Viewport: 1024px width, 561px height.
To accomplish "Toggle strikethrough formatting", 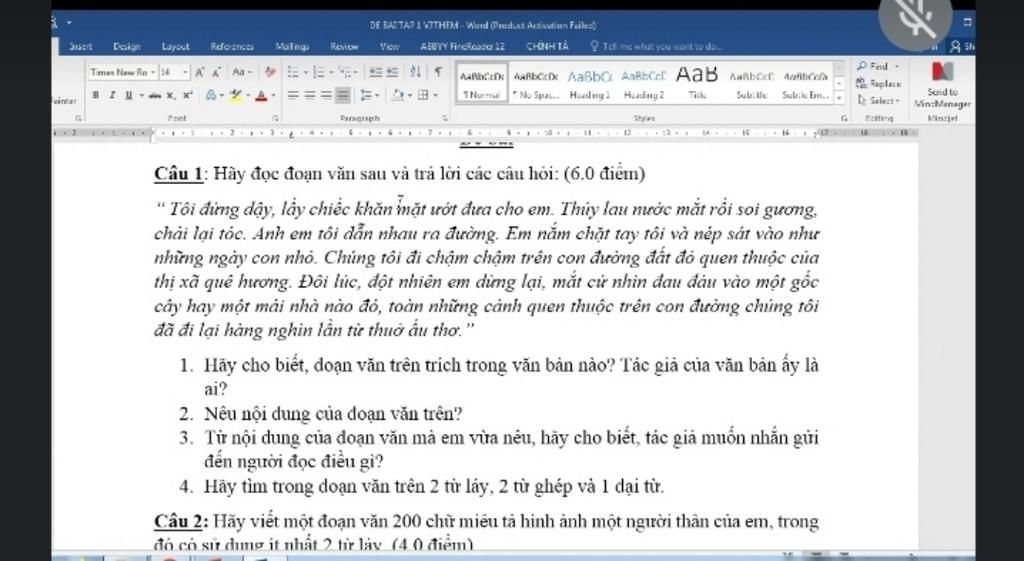I will pos(155,95).
